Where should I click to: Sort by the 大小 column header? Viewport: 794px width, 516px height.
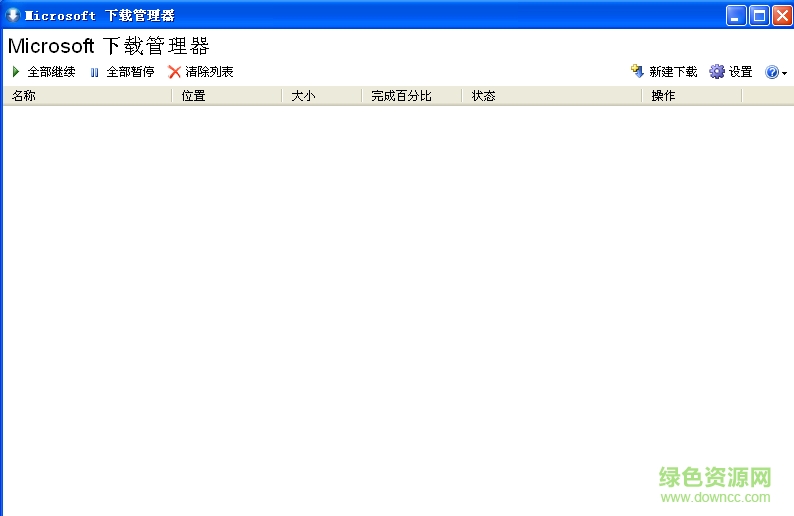coord(322,96)
